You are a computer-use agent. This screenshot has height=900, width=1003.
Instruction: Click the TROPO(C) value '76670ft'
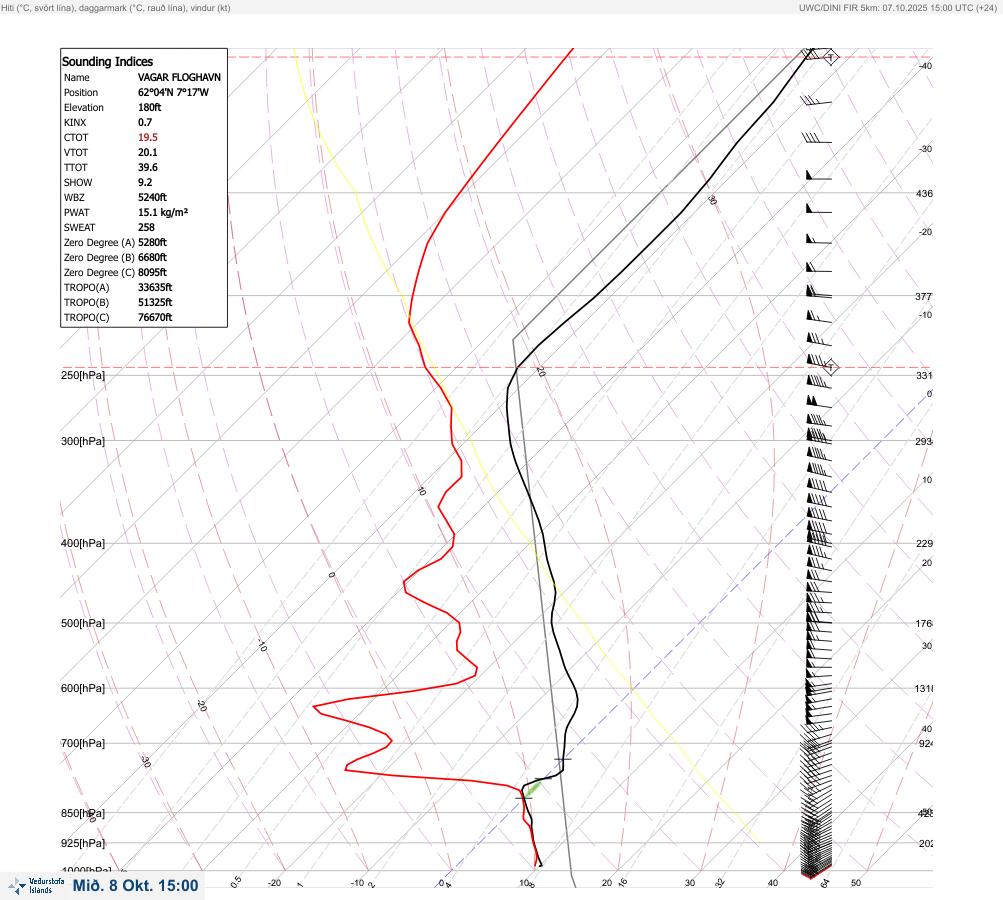(x=155, y=317)
